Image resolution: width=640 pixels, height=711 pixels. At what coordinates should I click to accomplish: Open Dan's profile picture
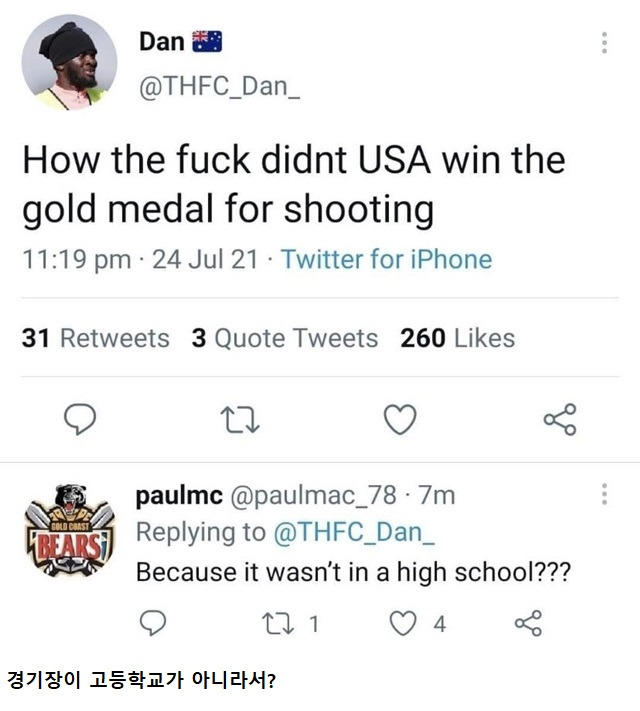pyautogui.click(x=69, y=62)
